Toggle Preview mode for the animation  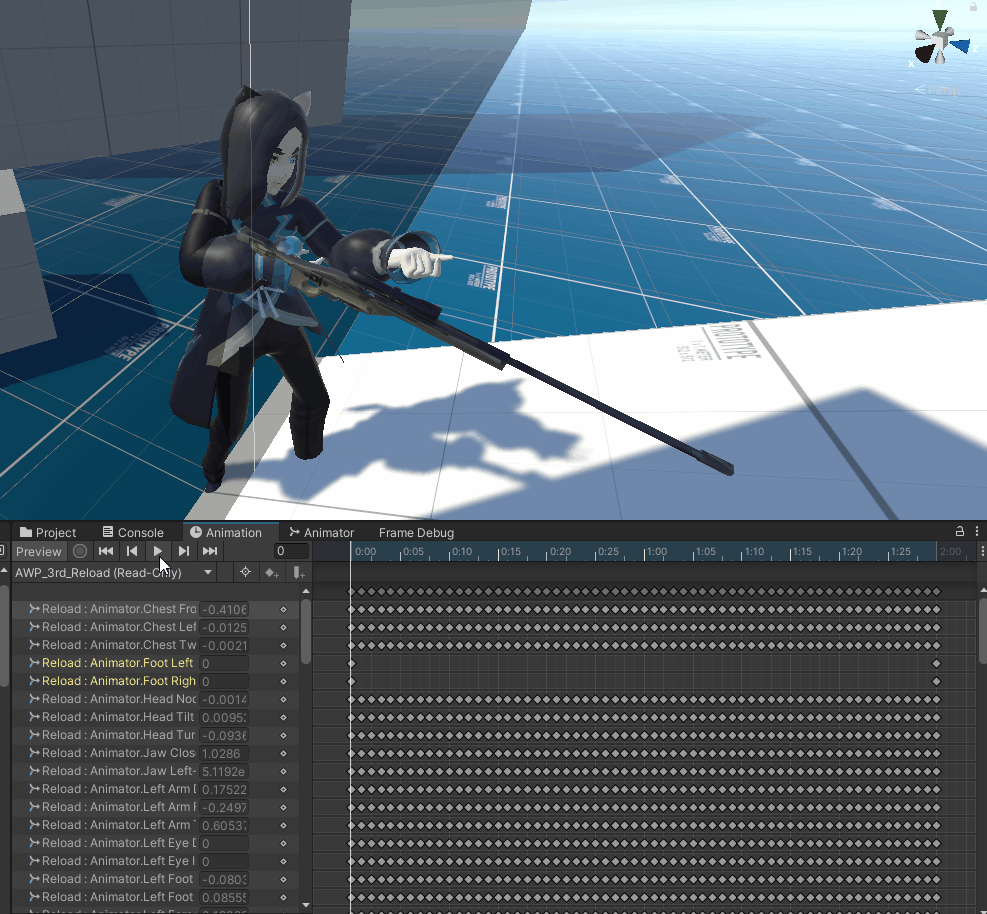click(38, 551)
